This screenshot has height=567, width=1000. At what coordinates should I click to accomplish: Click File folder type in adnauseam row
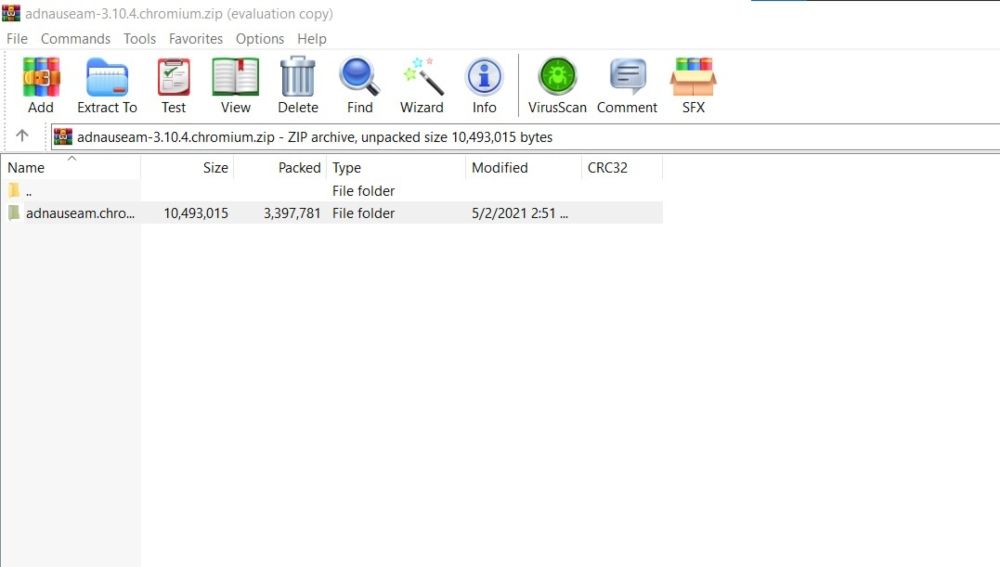coord(364,213)
